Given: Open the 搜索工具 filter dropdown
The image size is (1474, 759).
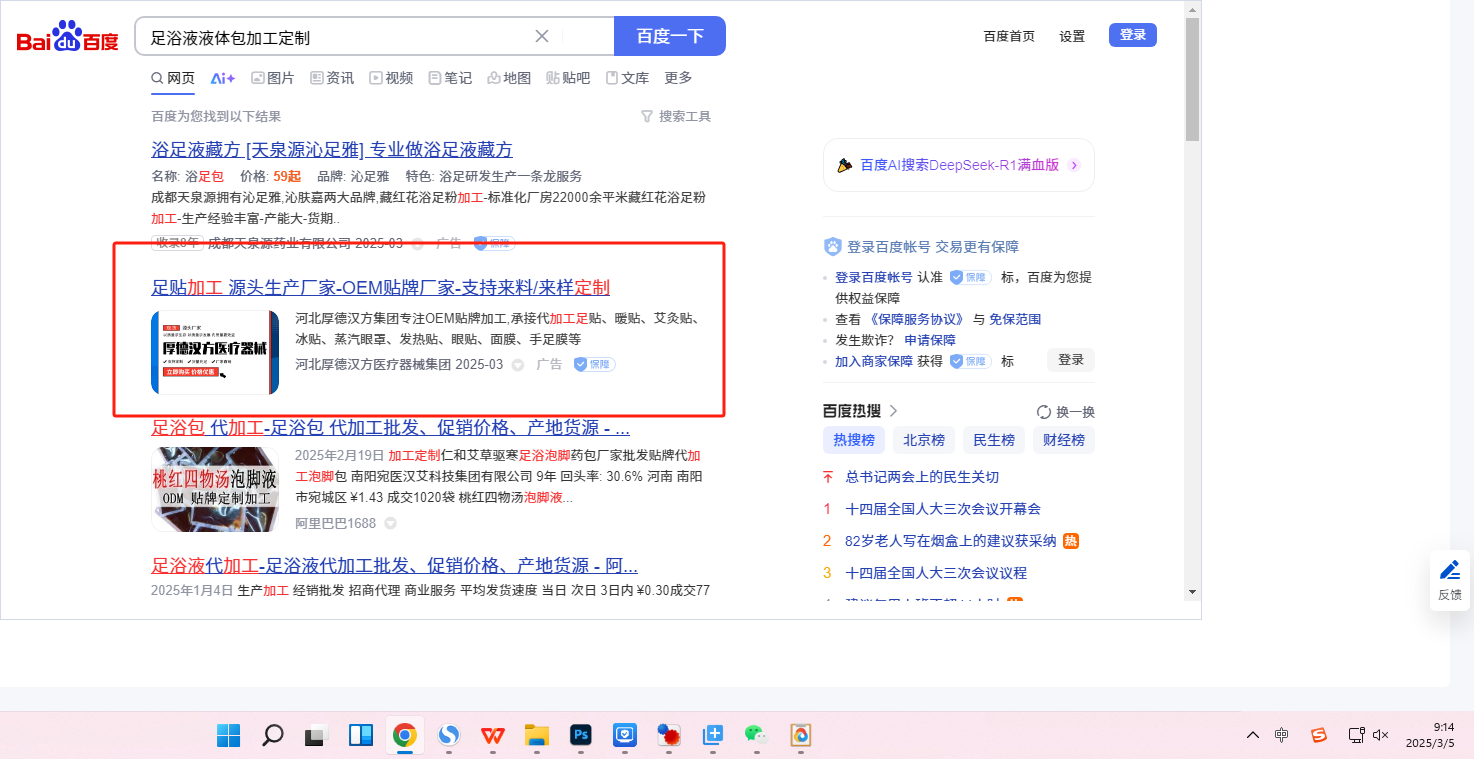Looking at the screenshot, I should (676, 117).
